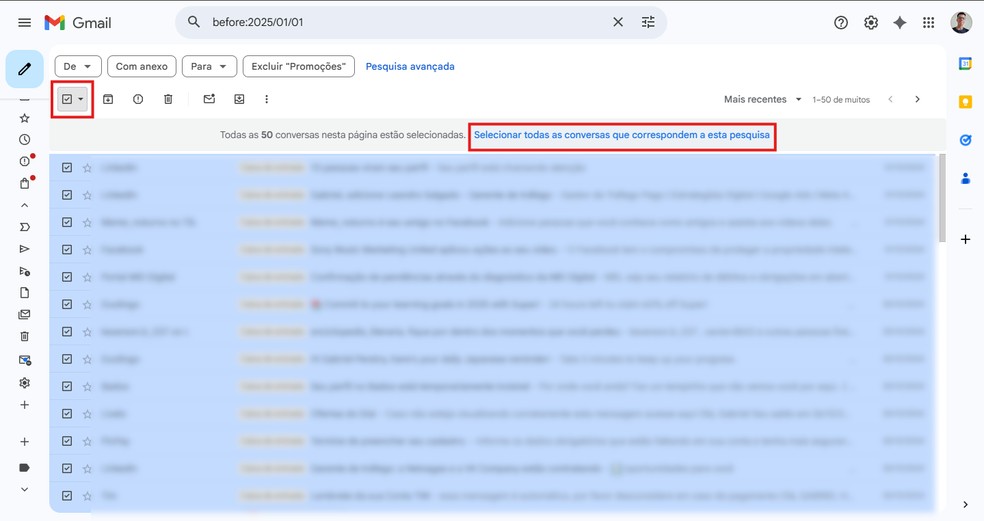This screenshot has height=521, width=984.
Task: Click the Gmail logo
Action: pos(78,23)
